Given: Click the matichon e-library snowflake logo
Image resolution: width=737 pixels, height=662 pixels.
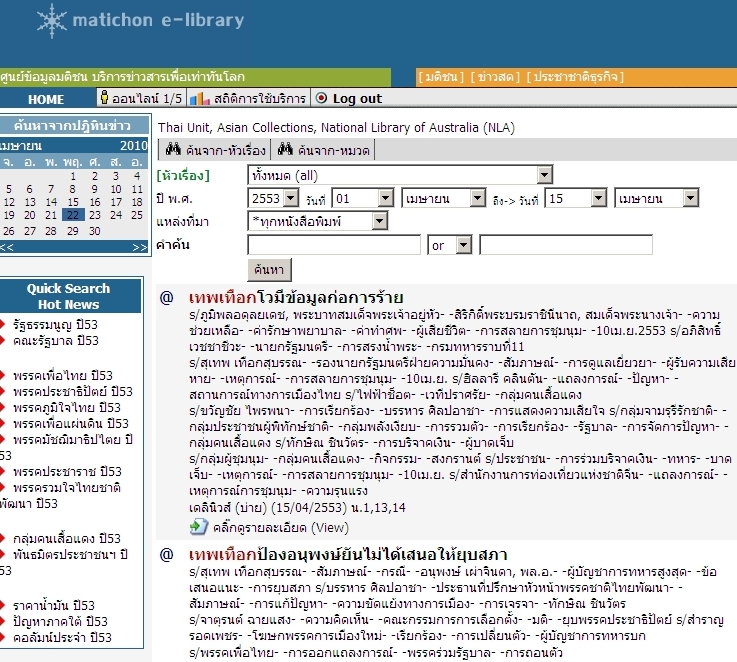Looking at the screenshot, I should coord(49,20).
